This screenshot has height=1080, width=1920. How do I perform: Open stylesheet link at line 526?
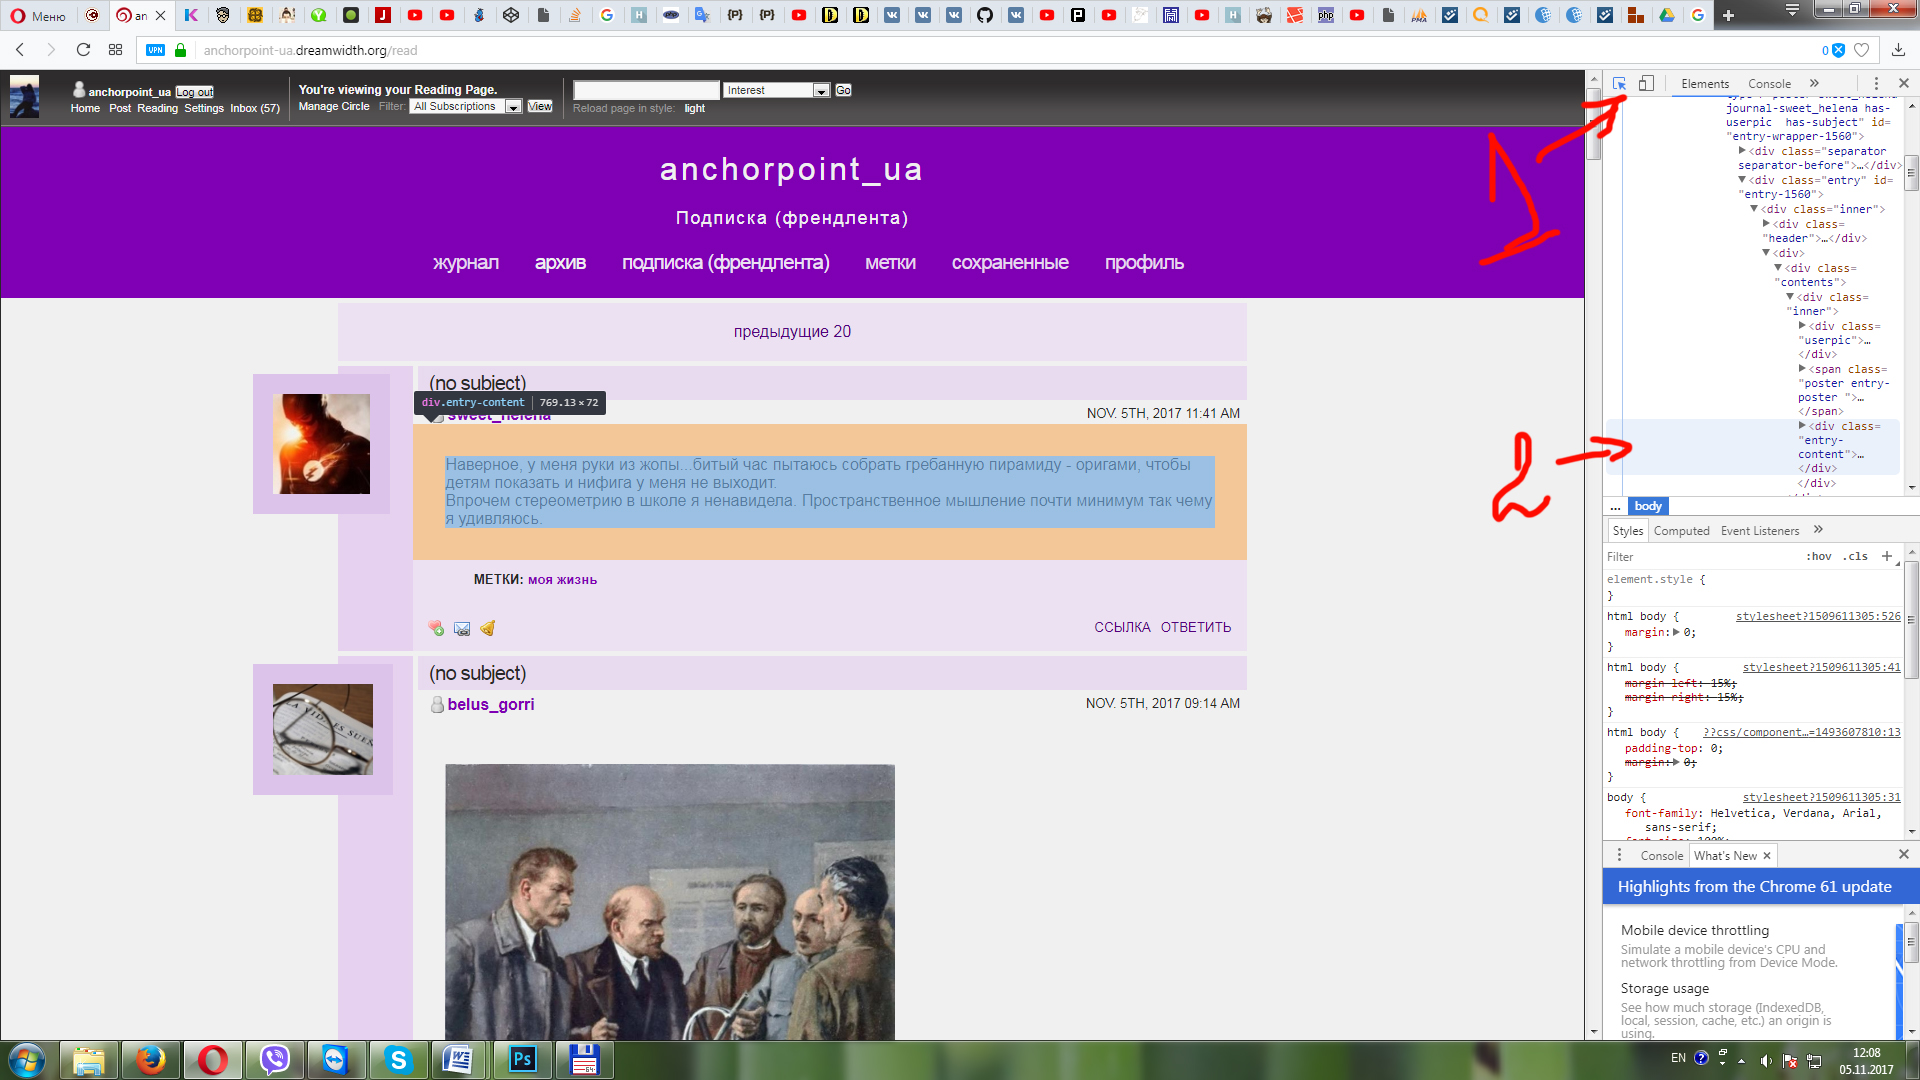(1818, 617)
